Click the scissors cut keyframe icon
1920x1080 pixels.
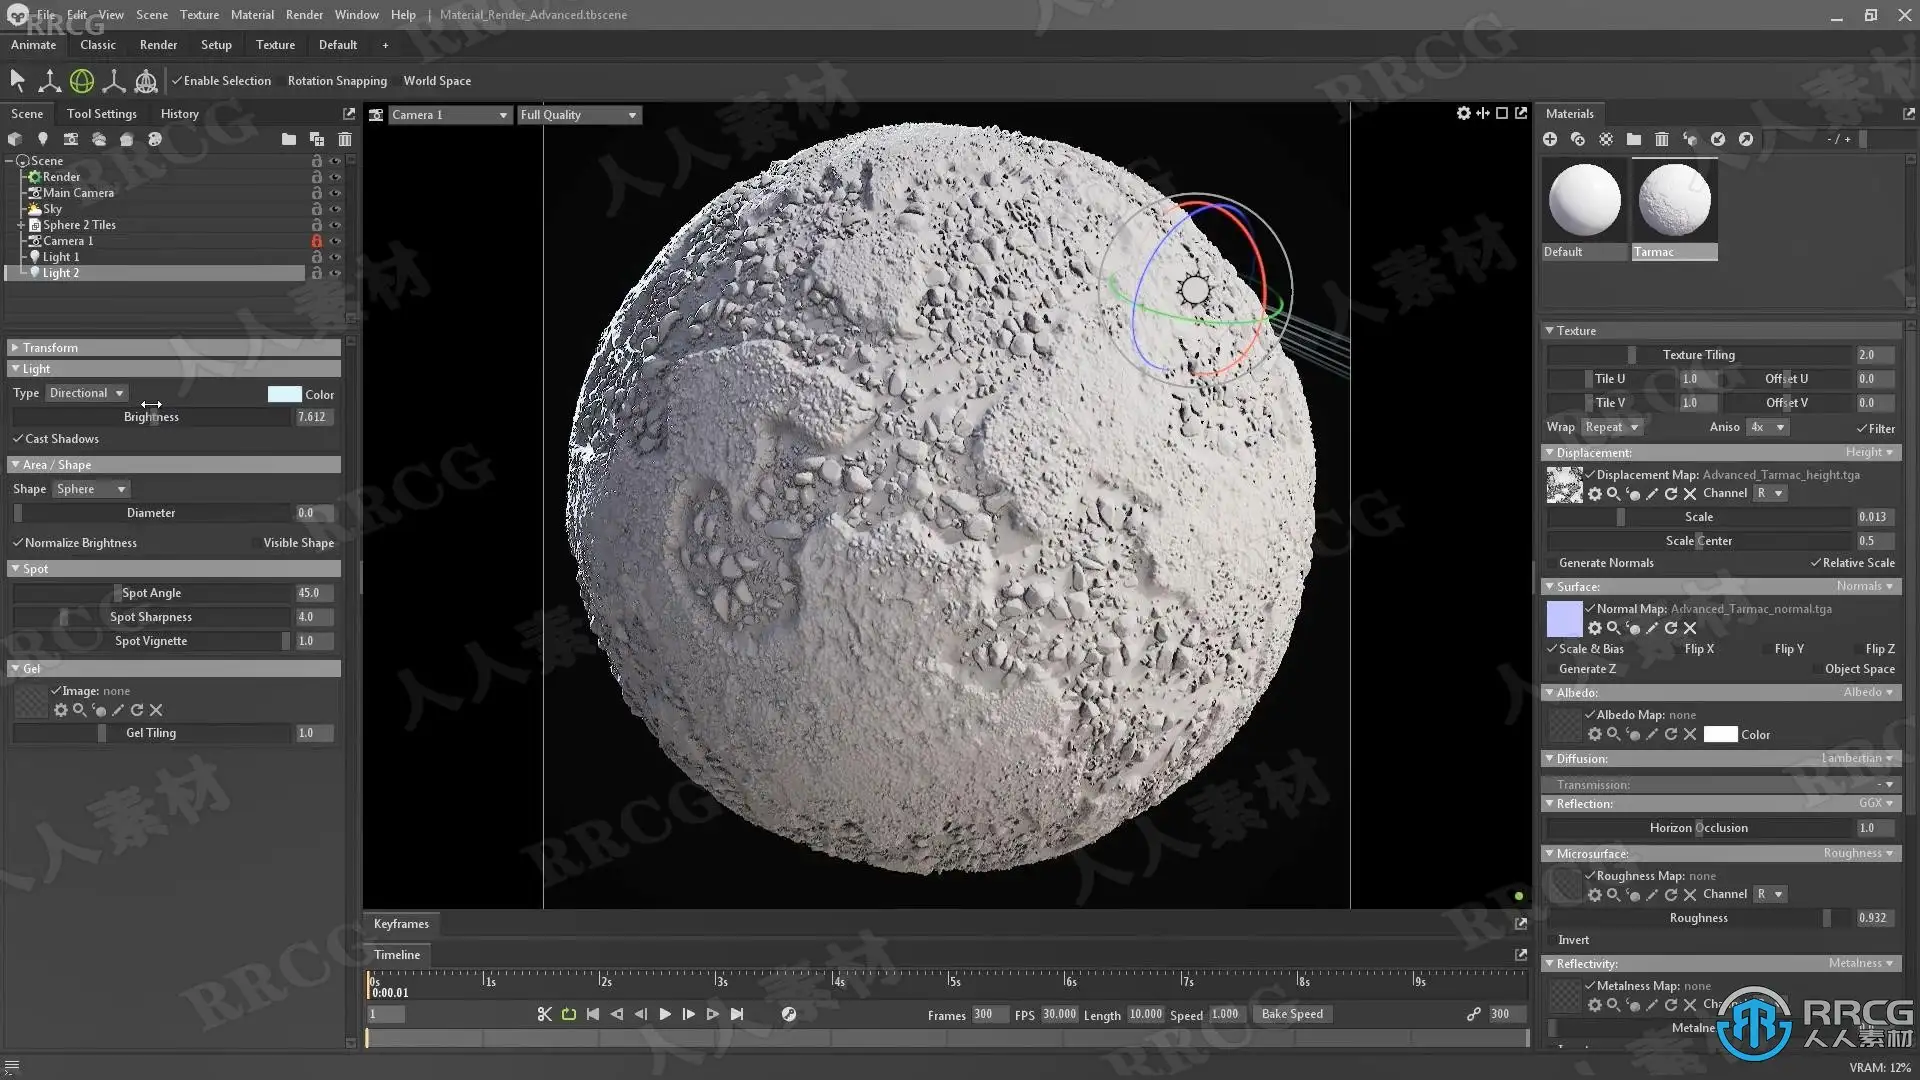(544, 1014)
